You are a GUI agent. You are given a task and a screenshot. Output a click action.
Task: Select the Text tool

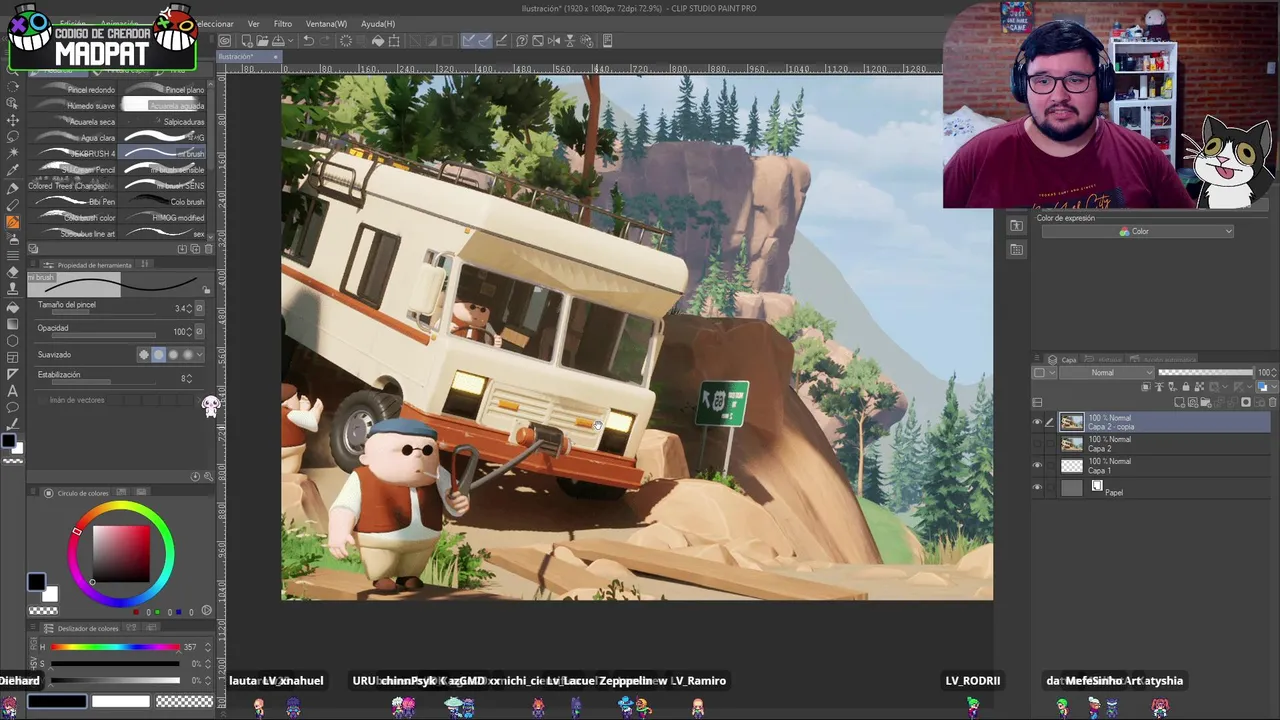13,391
